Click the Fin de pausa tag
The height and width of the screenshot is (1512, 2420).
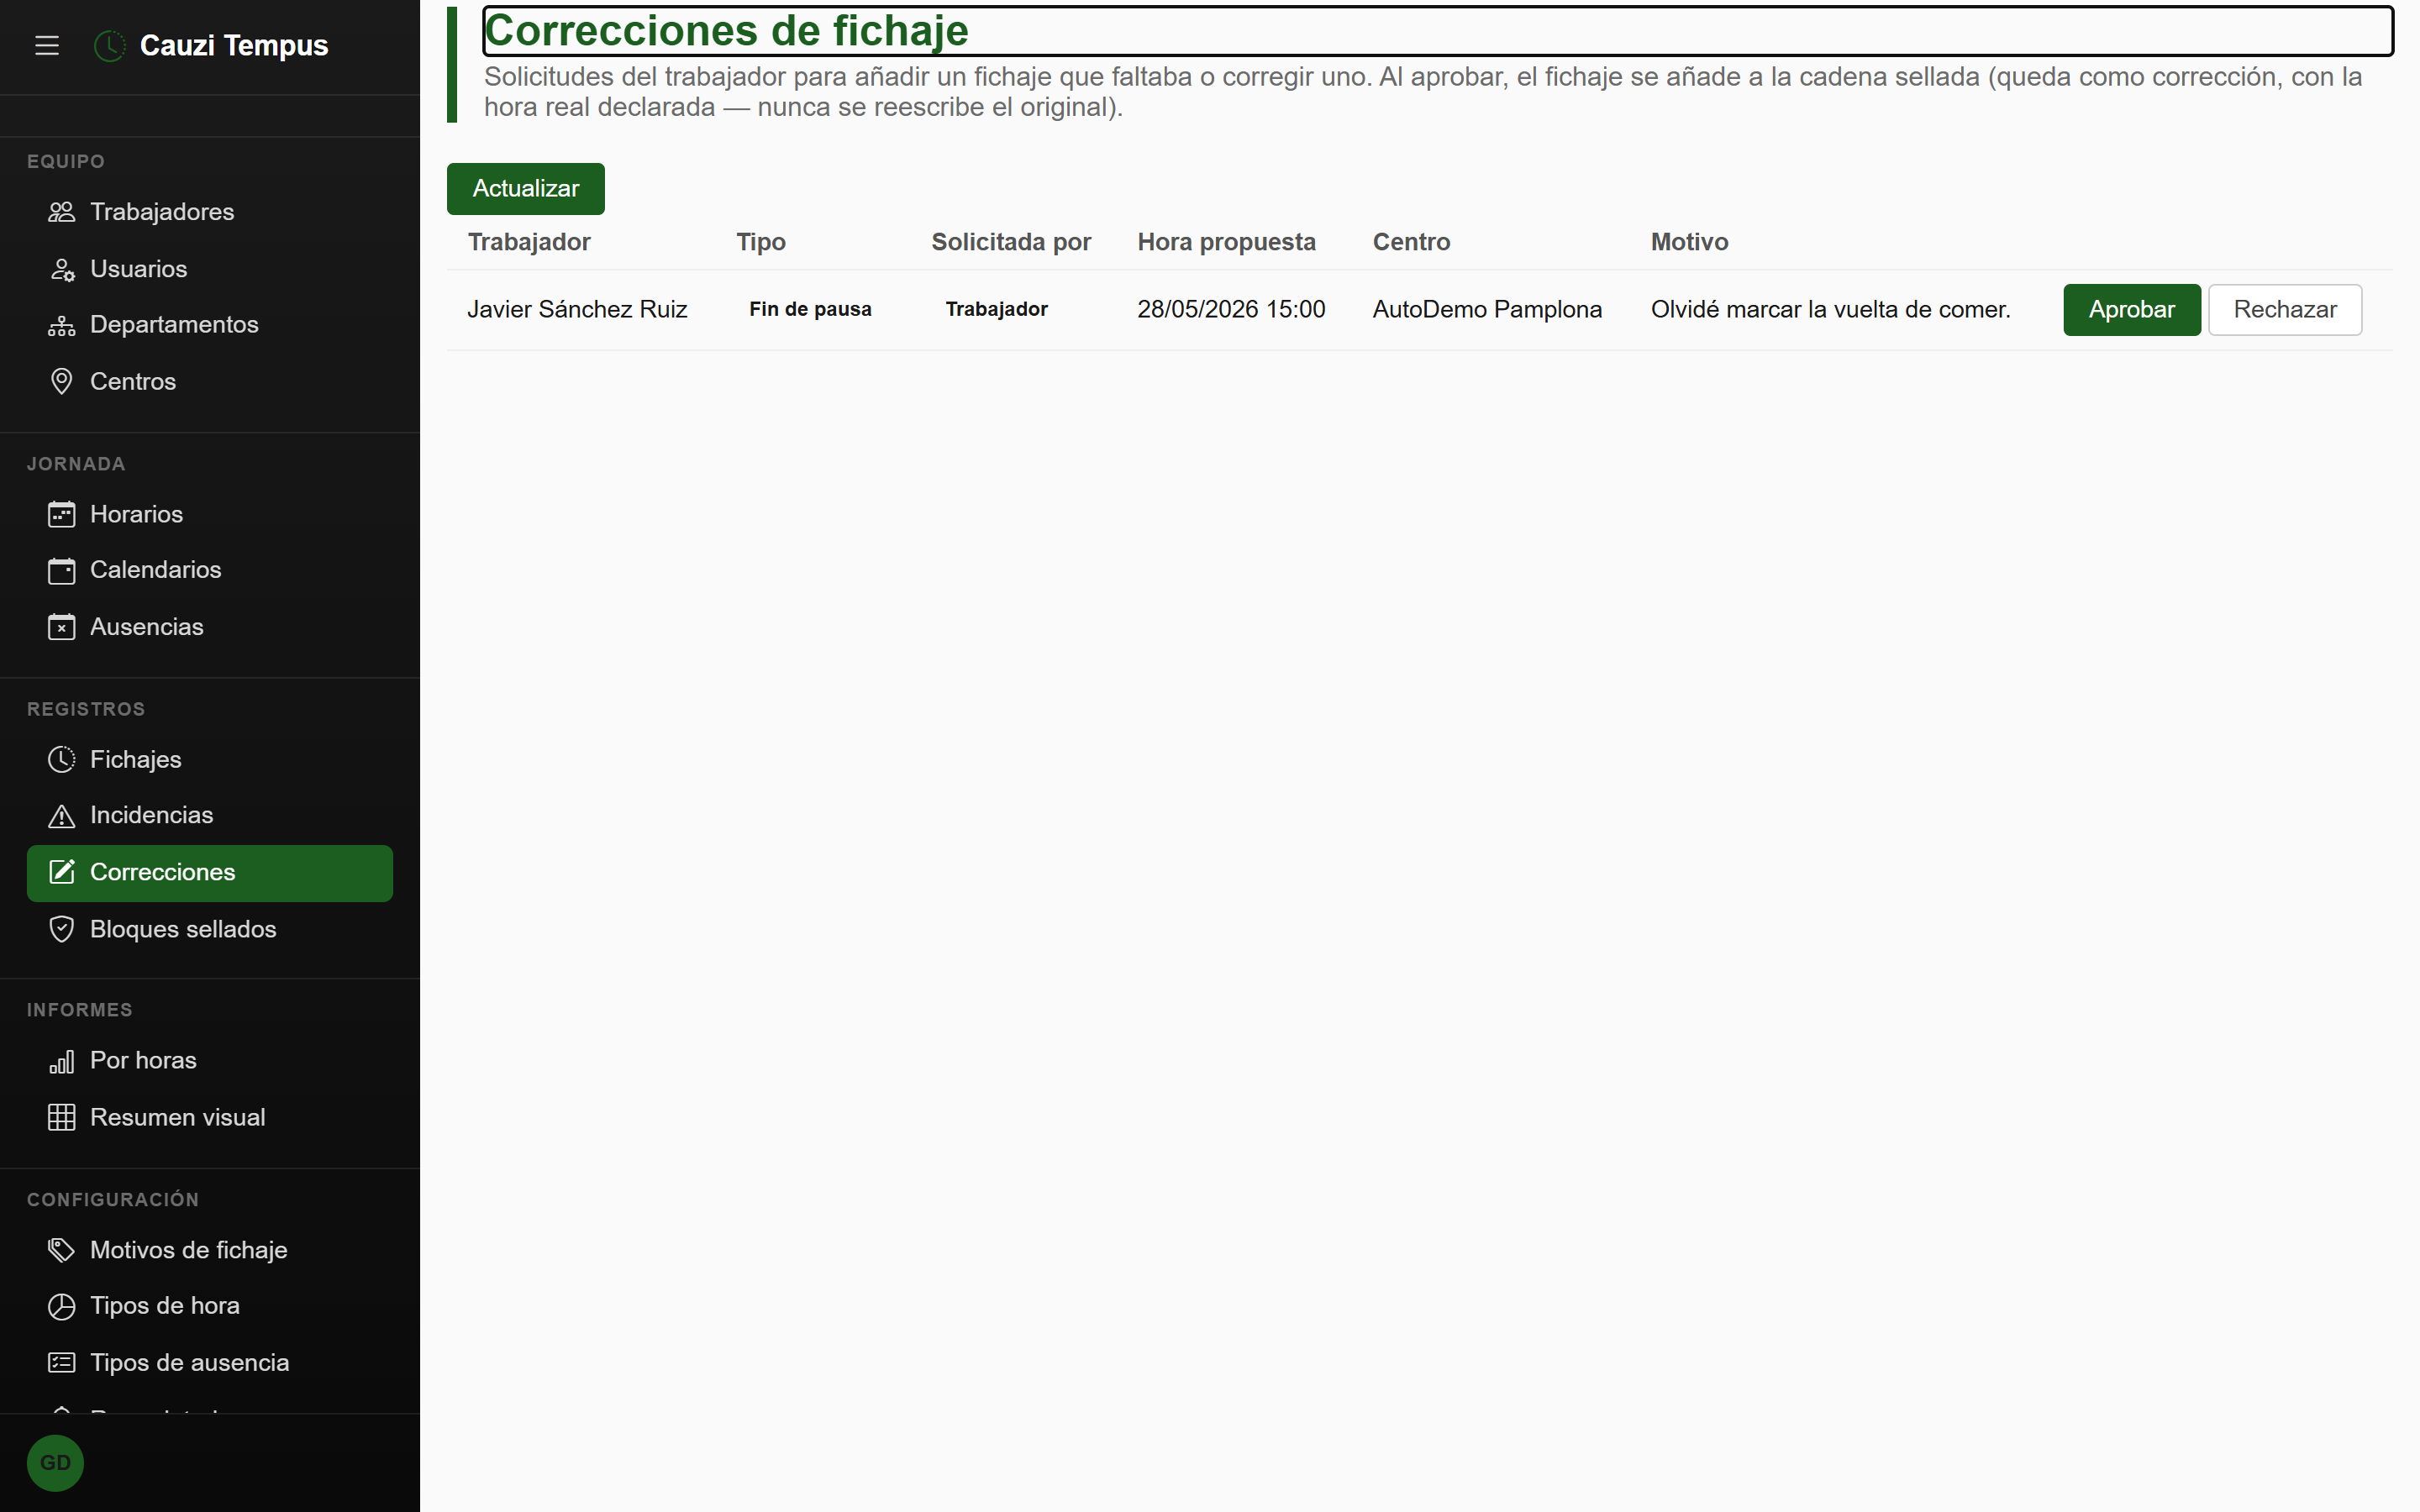[810, 310]
